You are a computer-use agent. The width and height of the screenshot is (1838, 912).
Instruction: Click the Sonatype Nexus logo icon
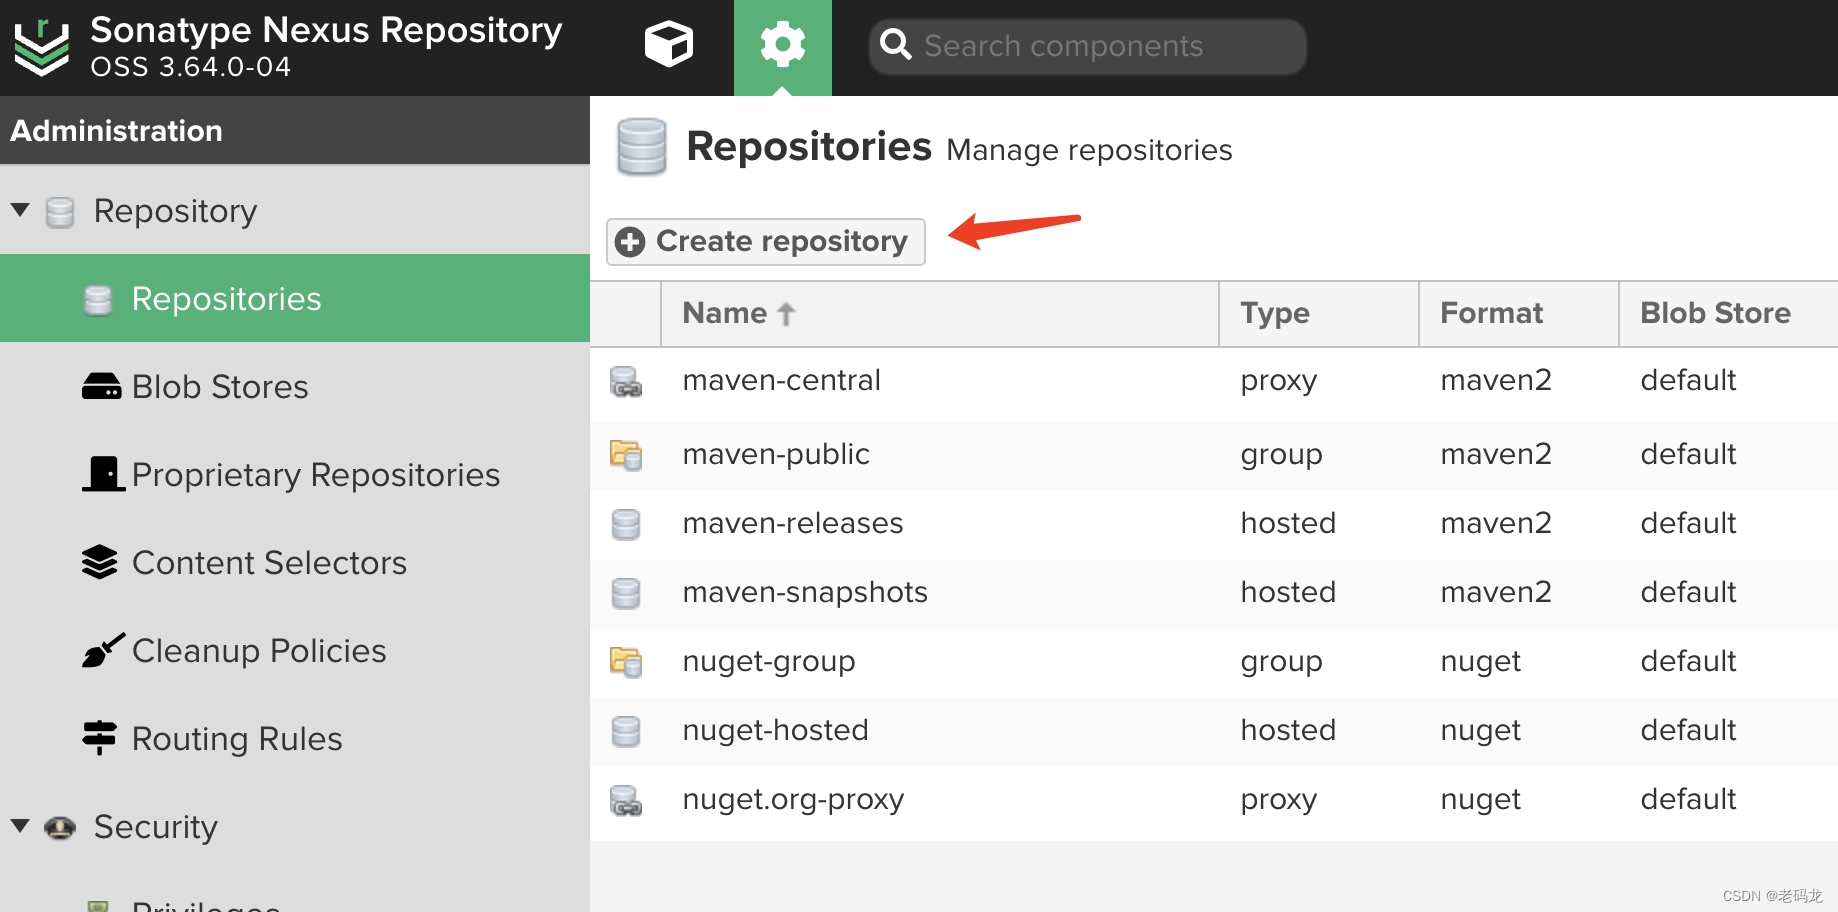click(x=42, y=47)
